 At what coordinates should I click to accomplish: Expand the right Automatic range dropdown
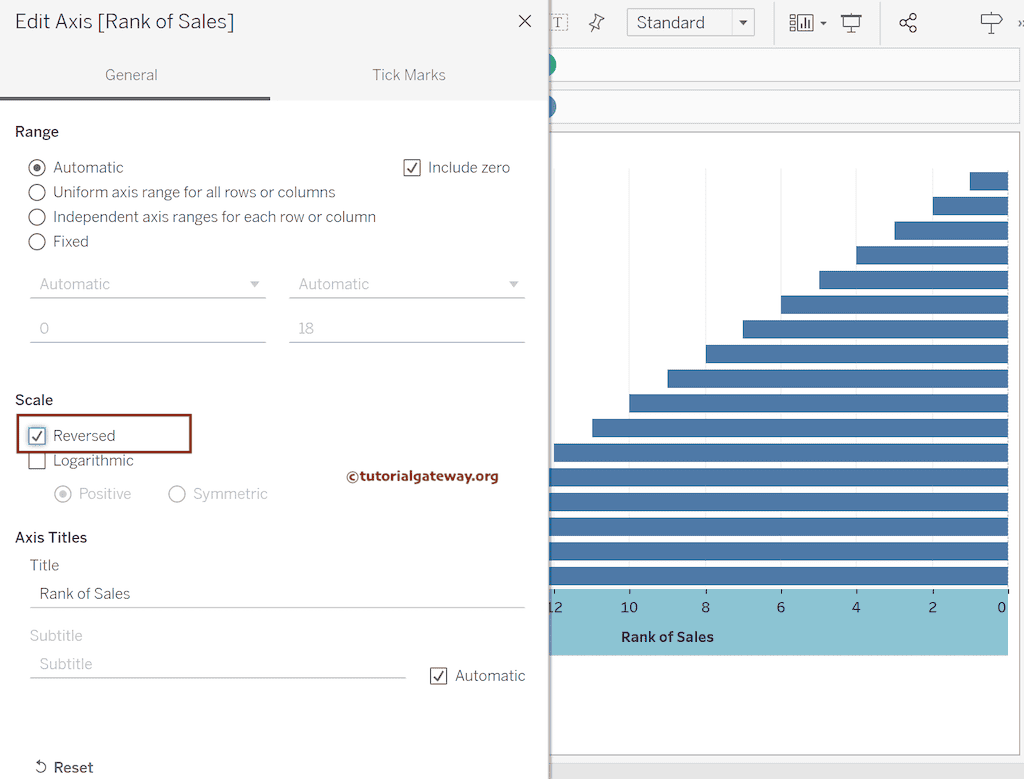(407, 285)
